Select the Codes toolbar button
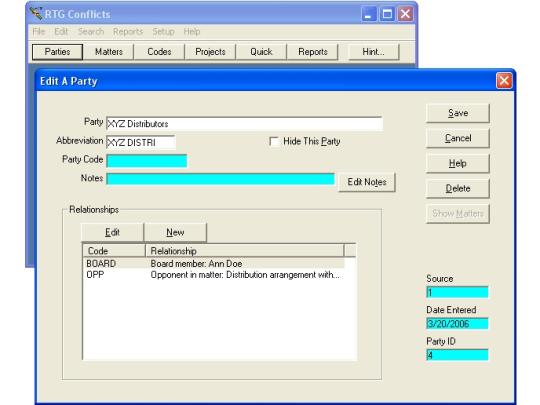 (159, 52)
